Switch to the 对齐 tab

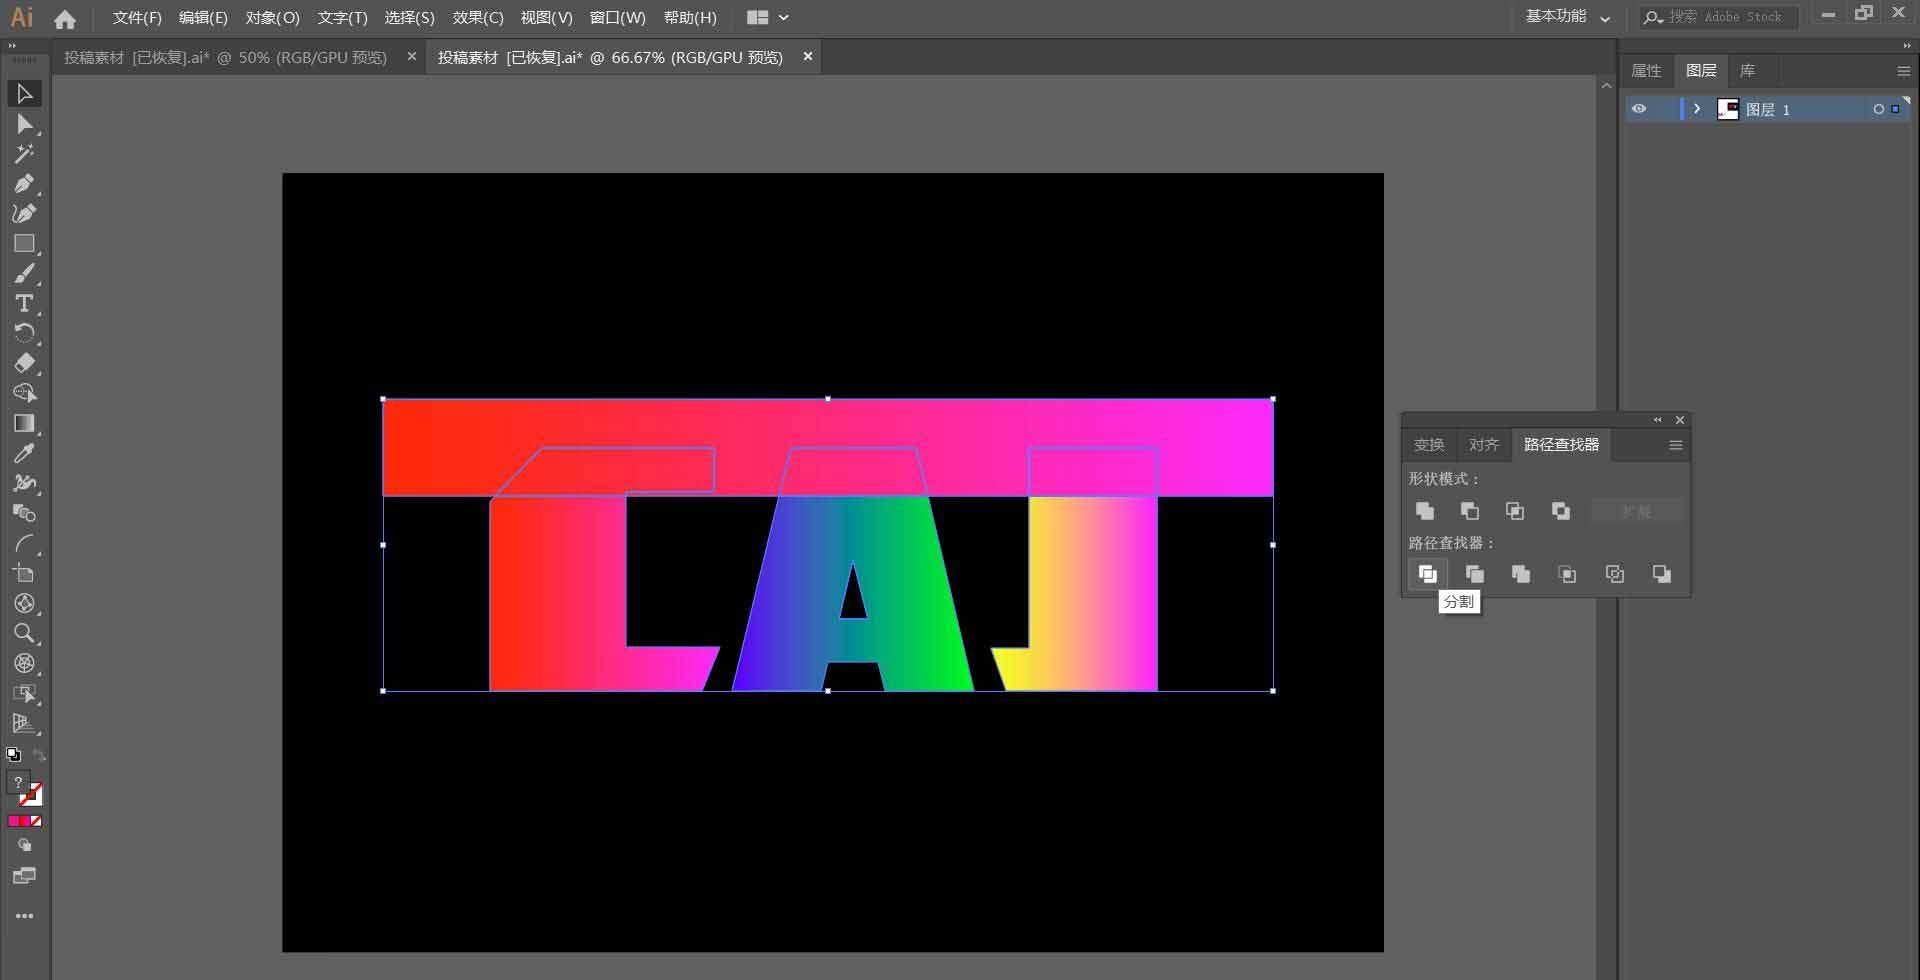coord(1484,445)
